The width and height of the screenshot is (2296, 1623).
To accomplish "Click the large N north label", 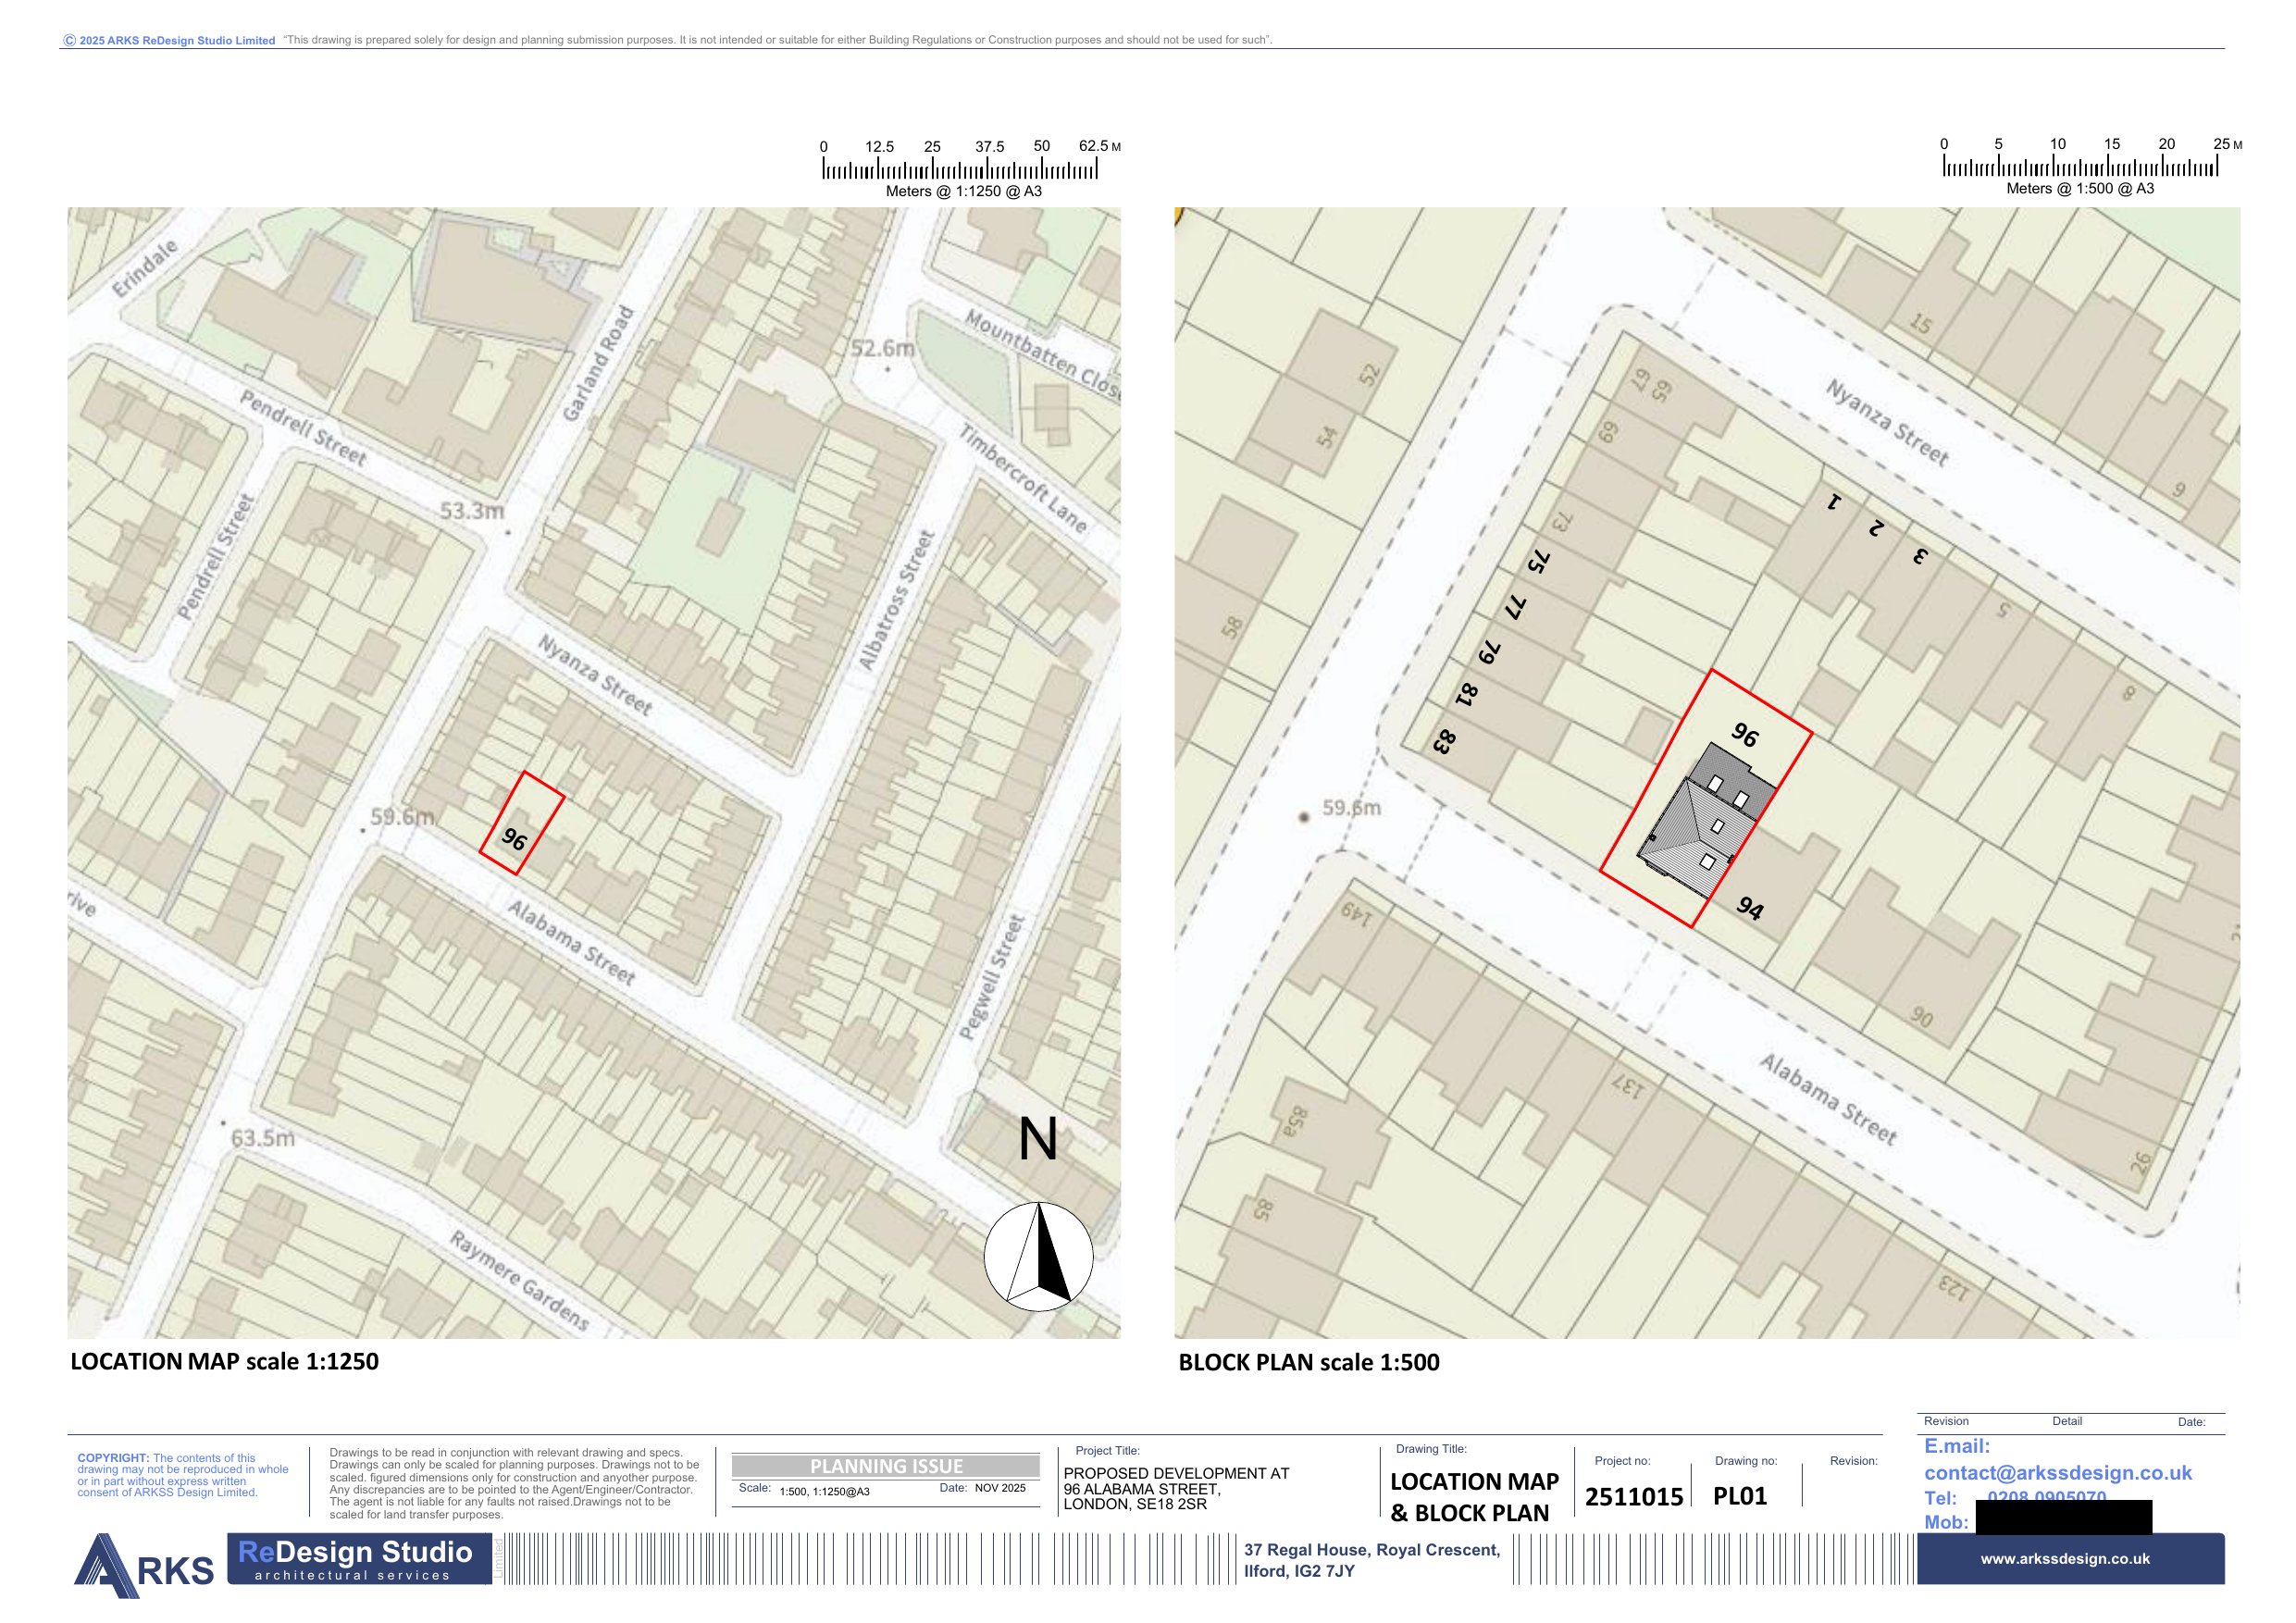I will click(x=1037, y=1140).
